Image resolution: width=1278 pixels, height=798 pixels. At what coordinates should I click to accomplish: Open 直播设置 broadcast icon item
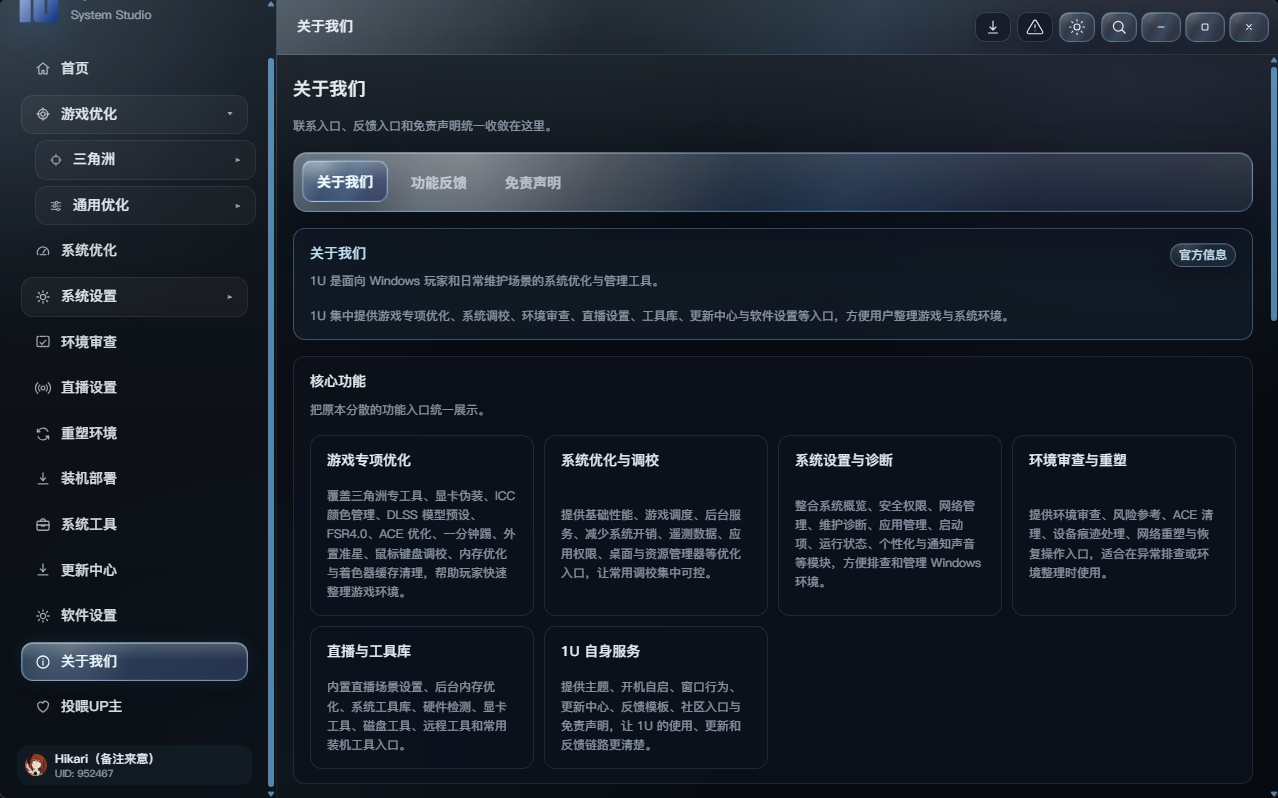coord(43,388)
